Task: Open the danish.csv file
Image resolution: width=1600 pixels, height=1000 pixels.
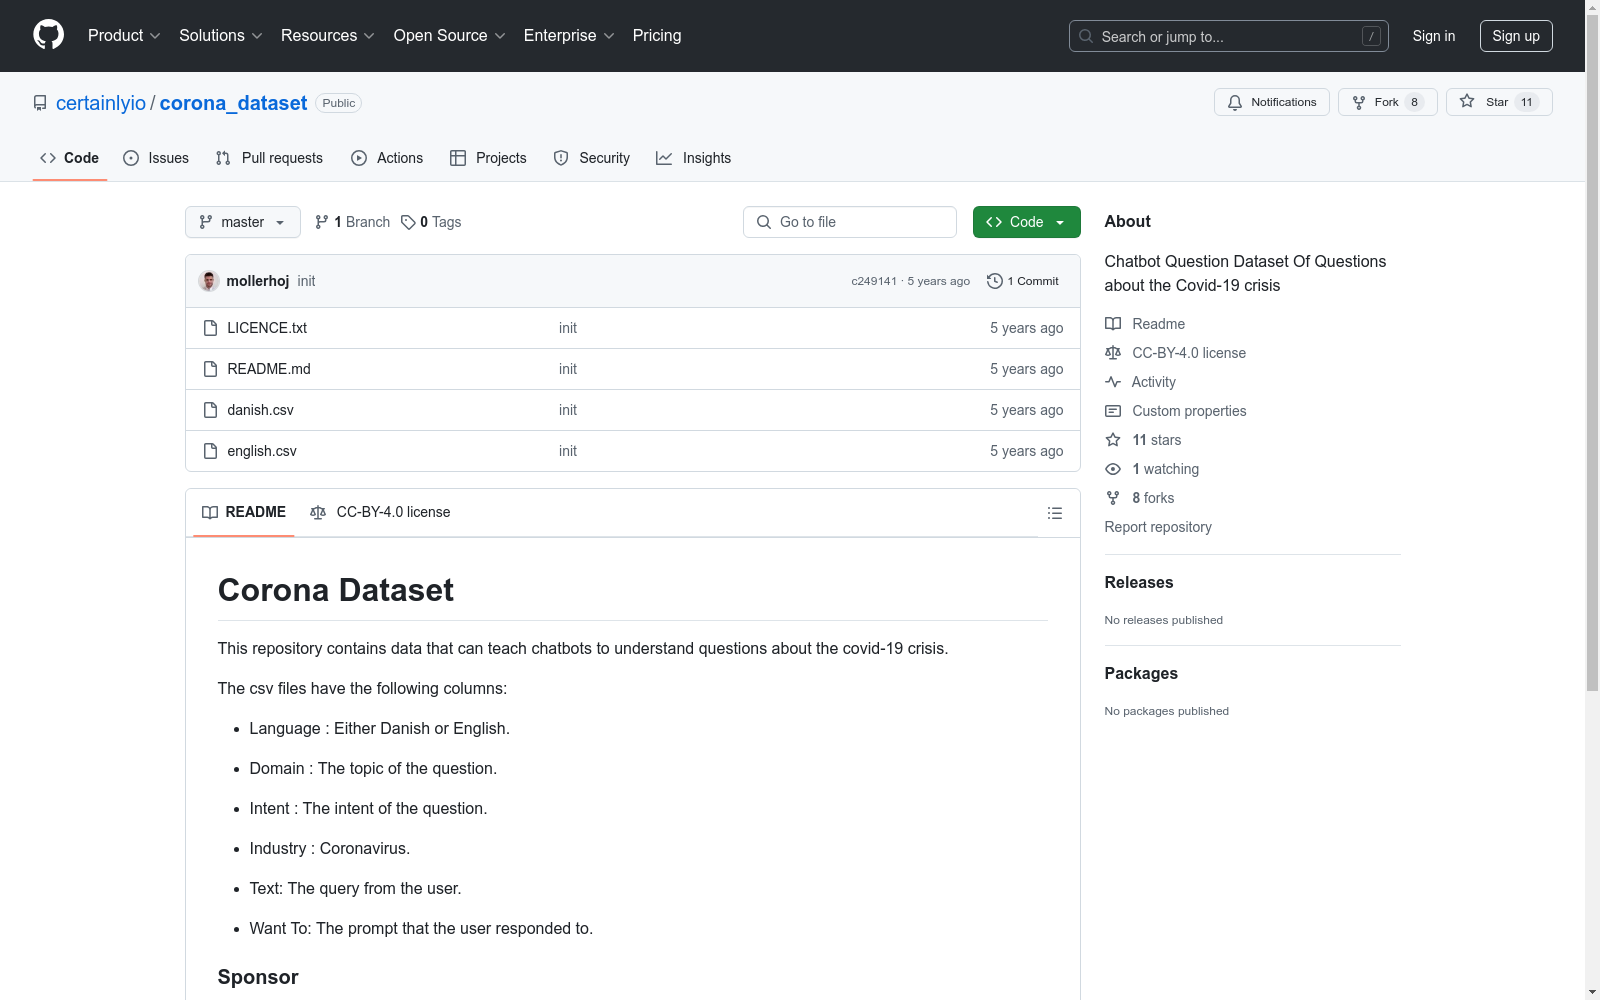Action: [x=260, y=410]
